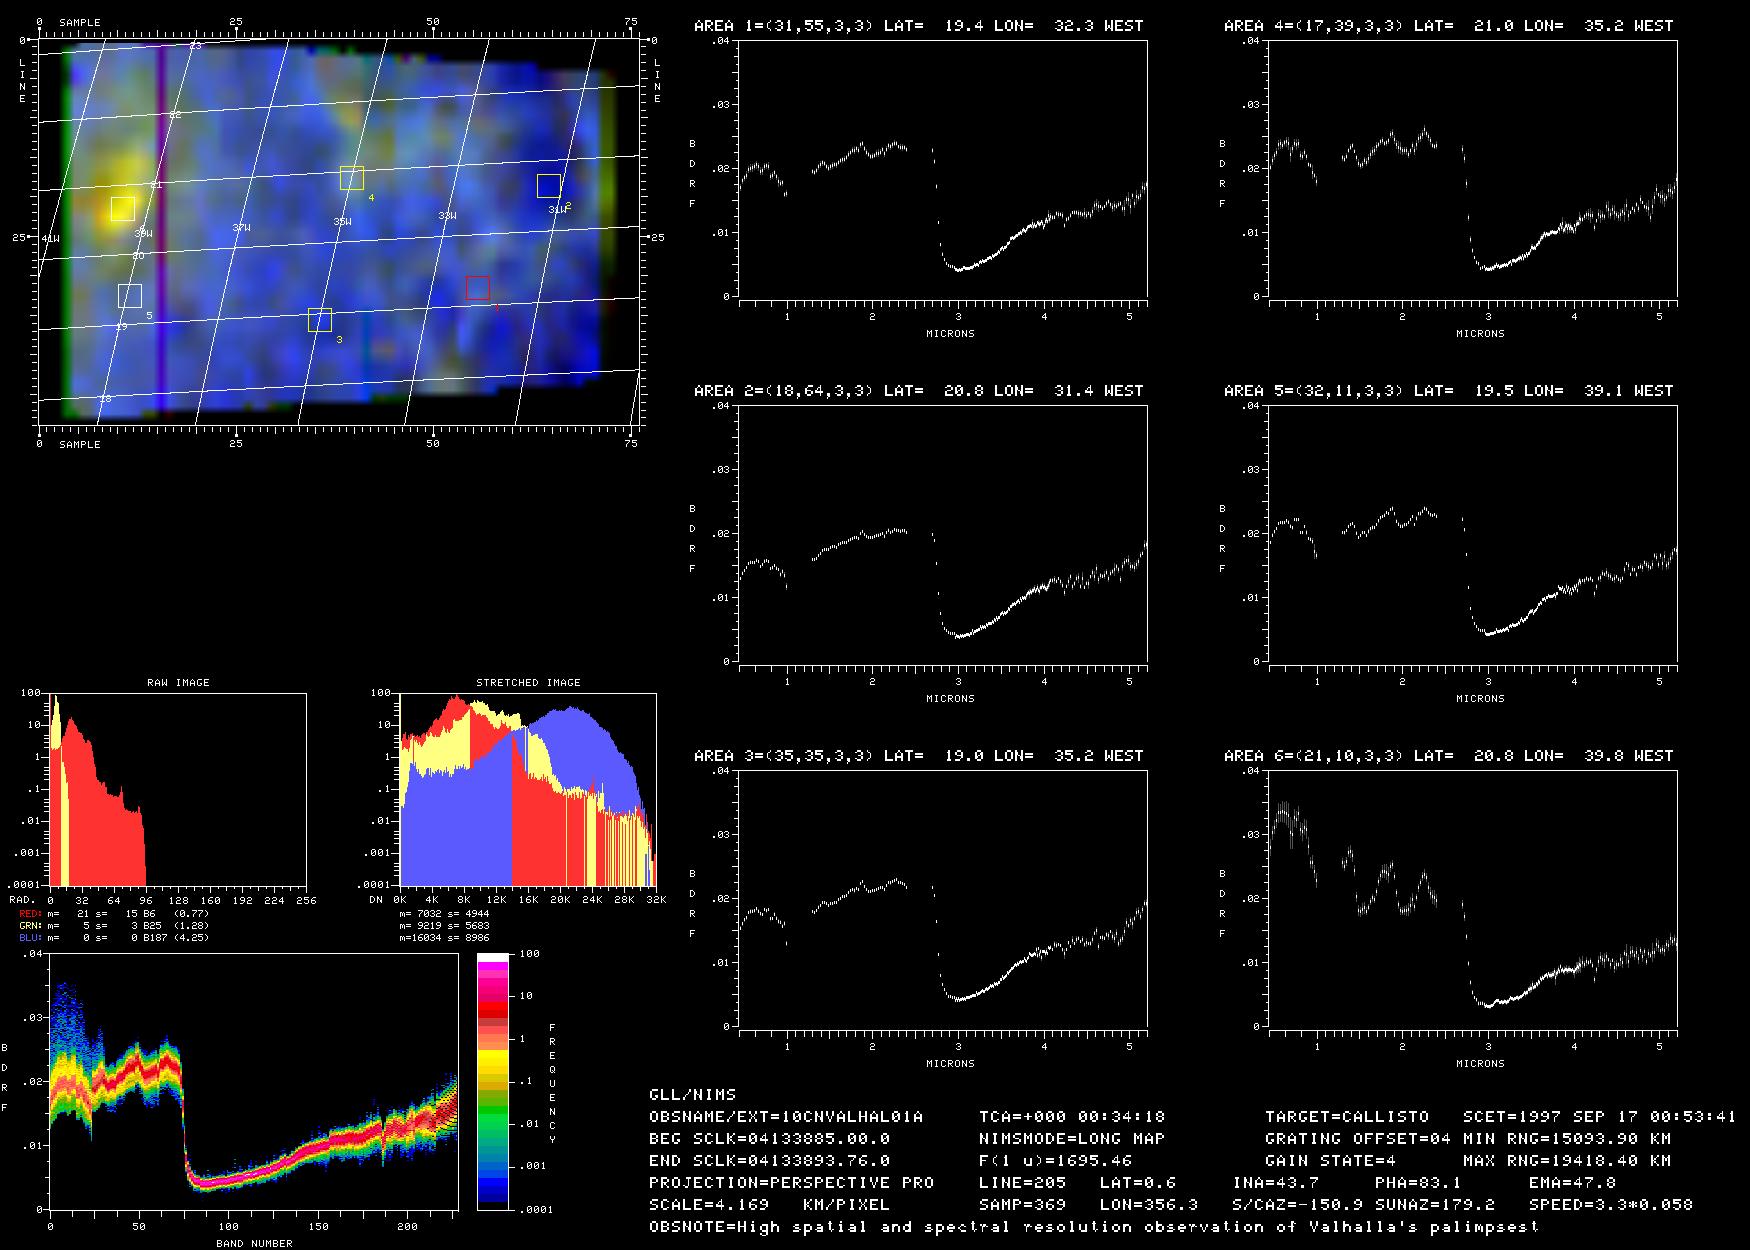The image size is (1750, 1250).
Task: Click the AREA 2 spectrum plot title
Action: point(918,390)
